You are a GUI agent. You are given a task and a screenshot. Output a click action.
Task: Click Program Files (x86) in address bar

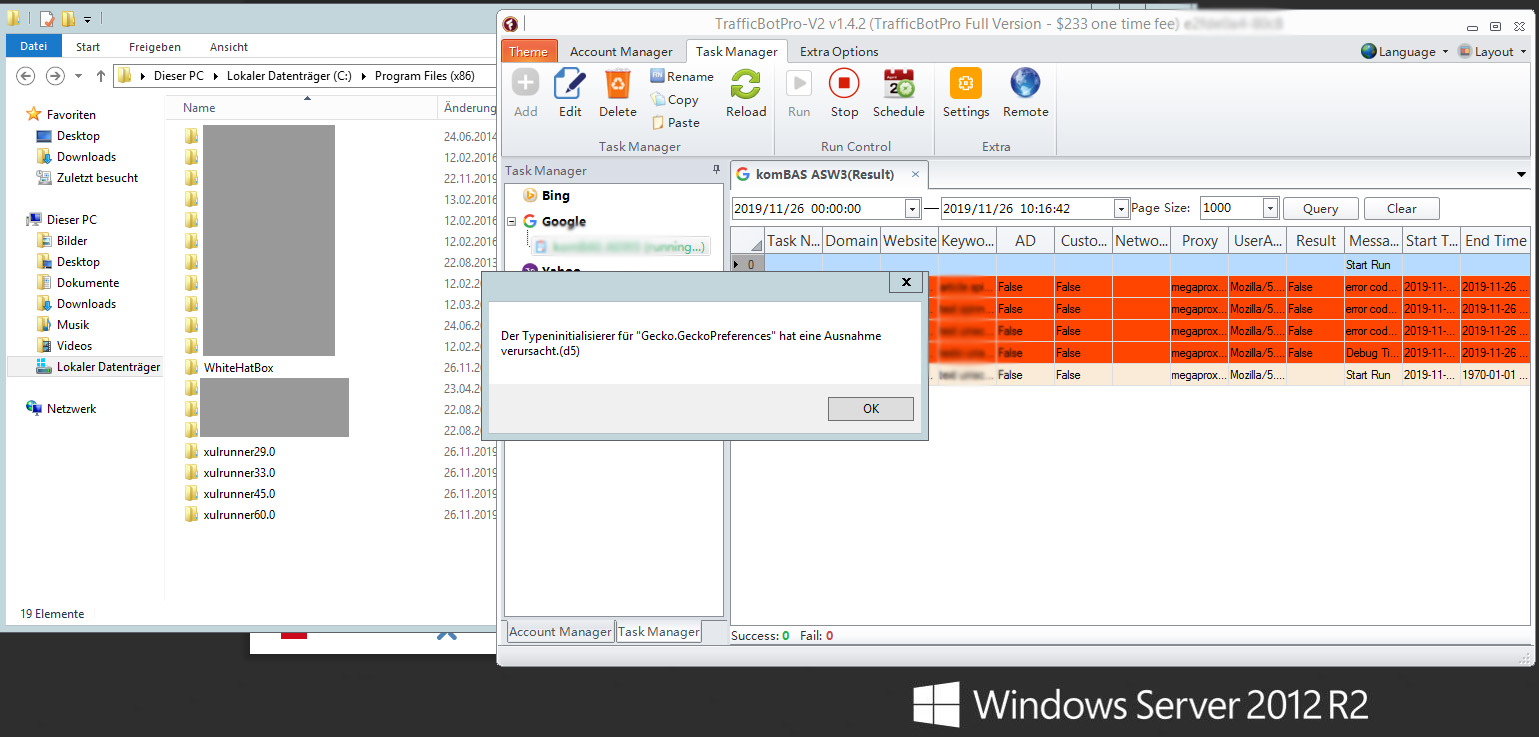424,76
